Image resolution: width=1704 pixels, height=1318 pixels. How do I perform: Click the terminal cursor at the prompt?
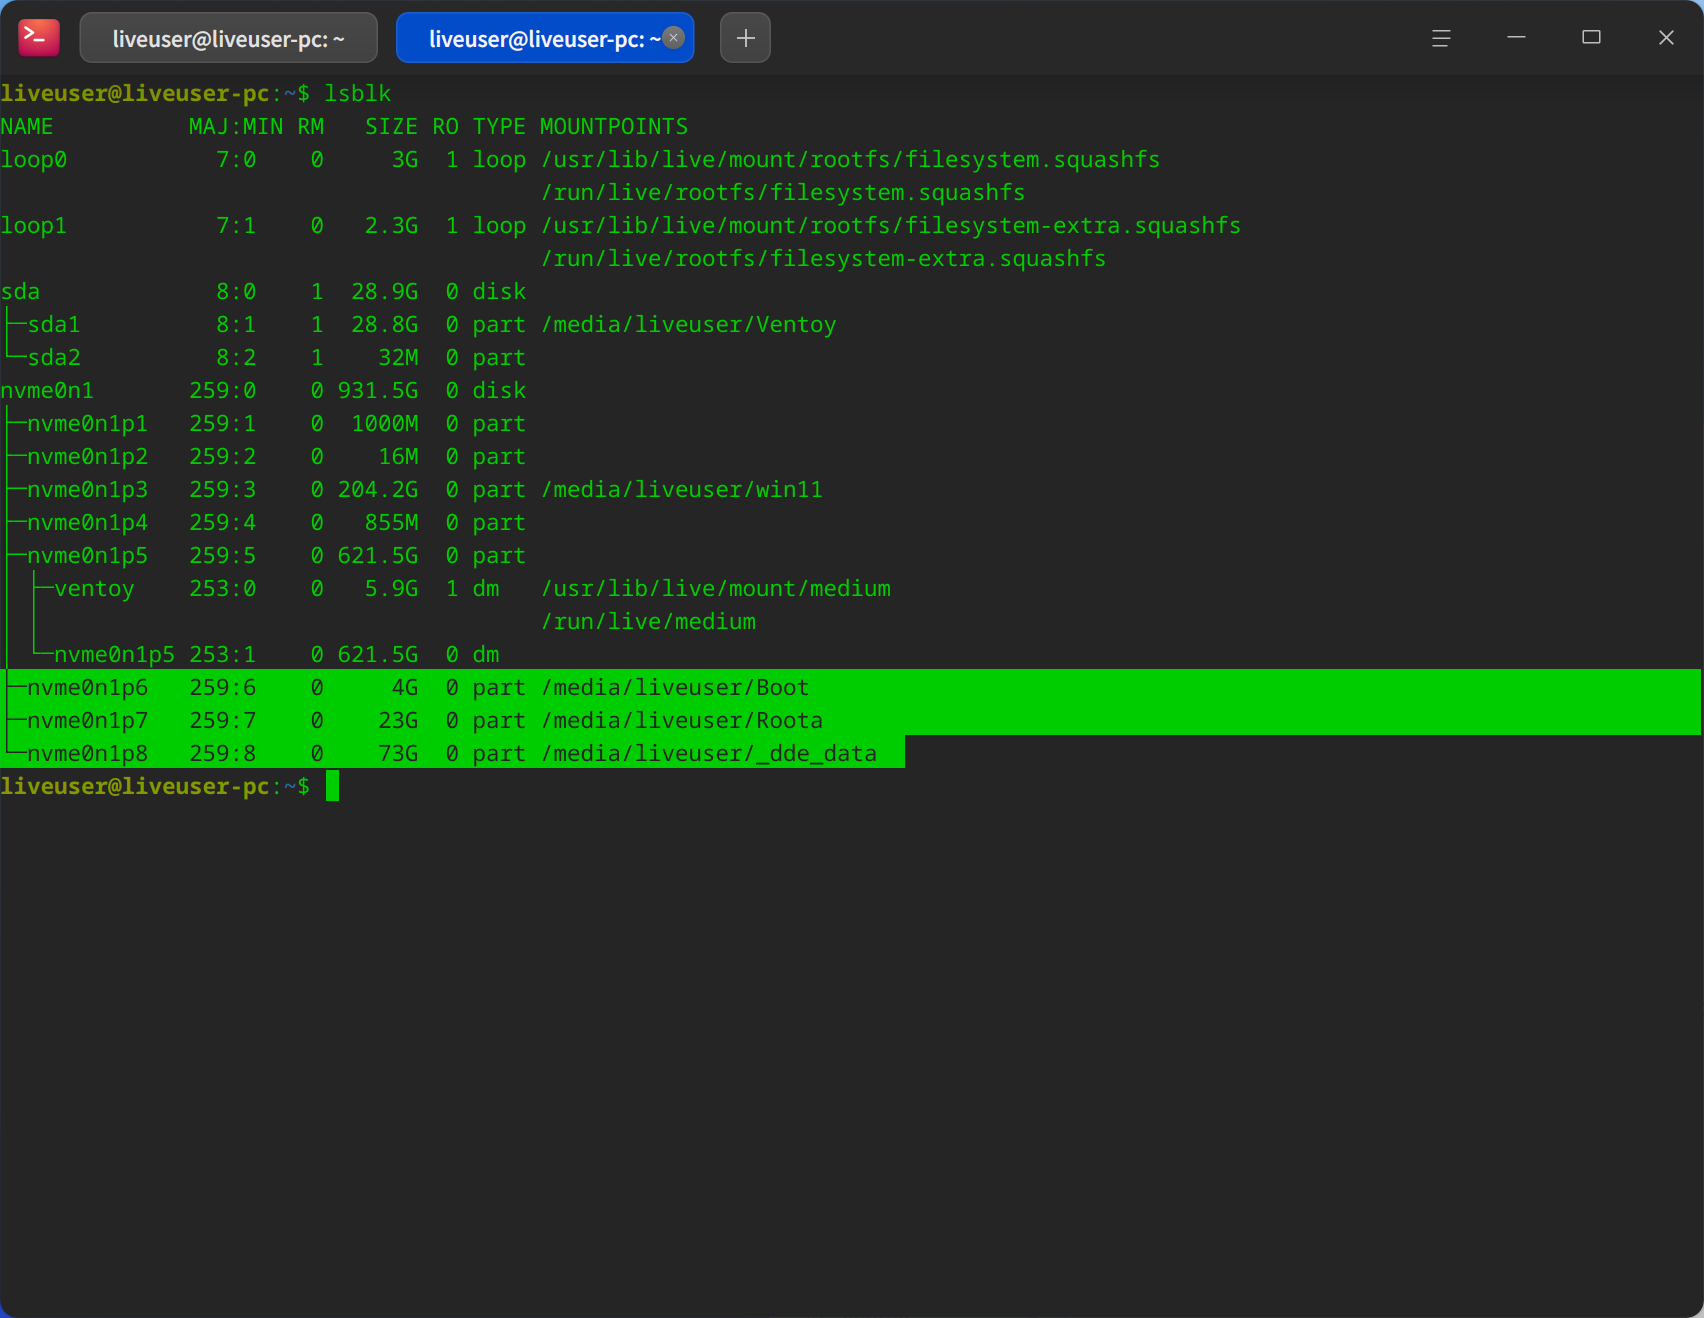[332, 786]
